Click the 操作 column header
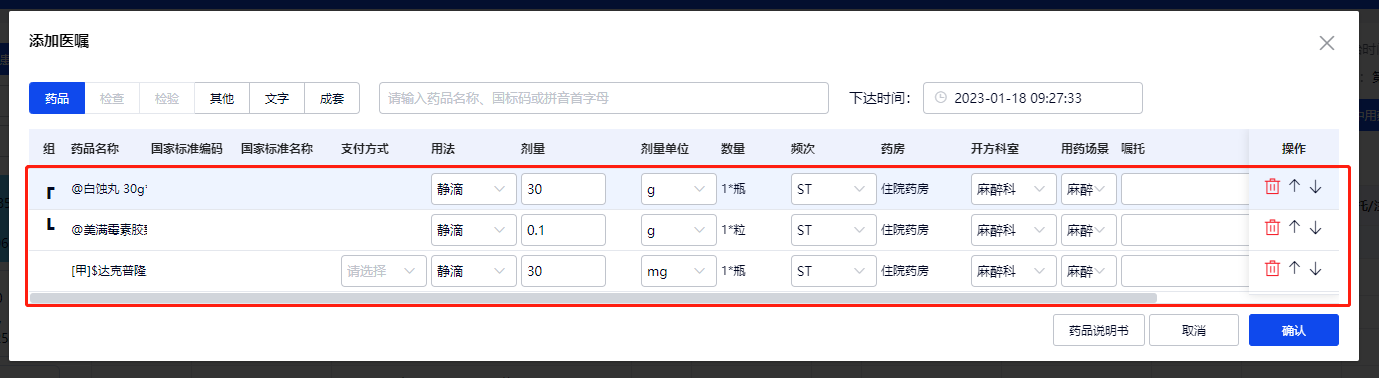1379x378 pixels. (1294, 148)
